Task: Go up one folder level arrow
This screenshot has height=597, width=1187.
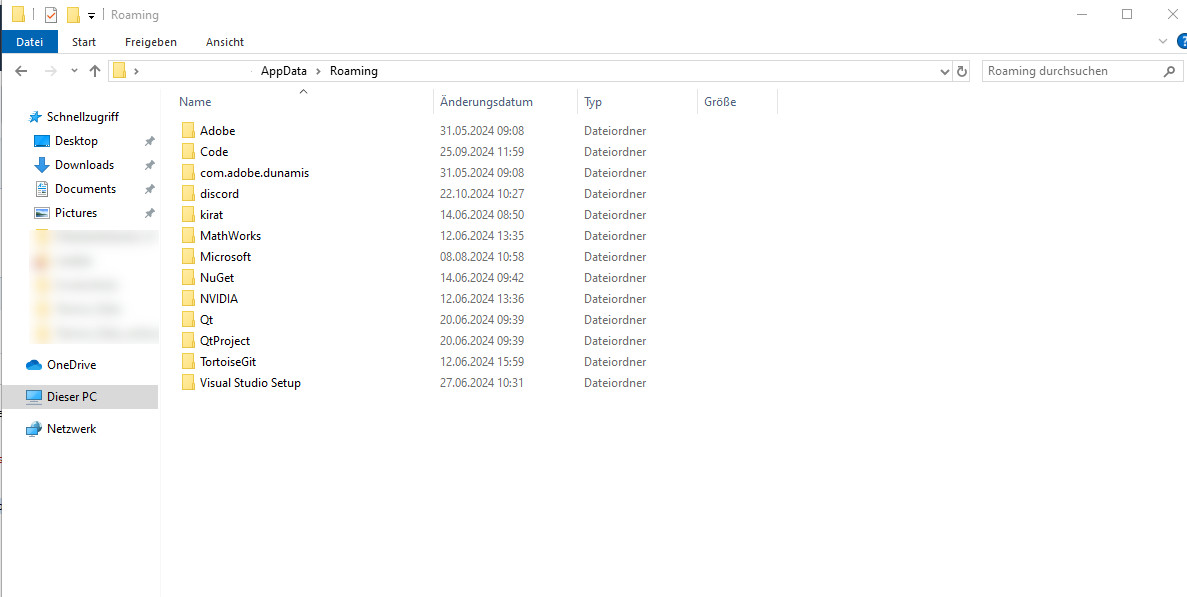Action: (95, 71)
